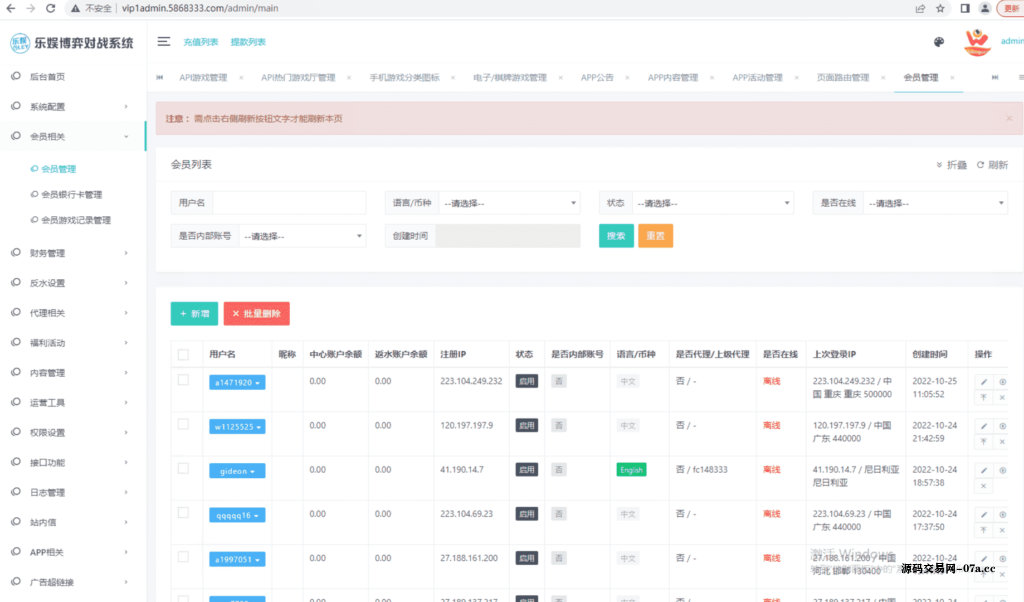Click the hamburger icon to collapse the sidebar

point(164,41)
